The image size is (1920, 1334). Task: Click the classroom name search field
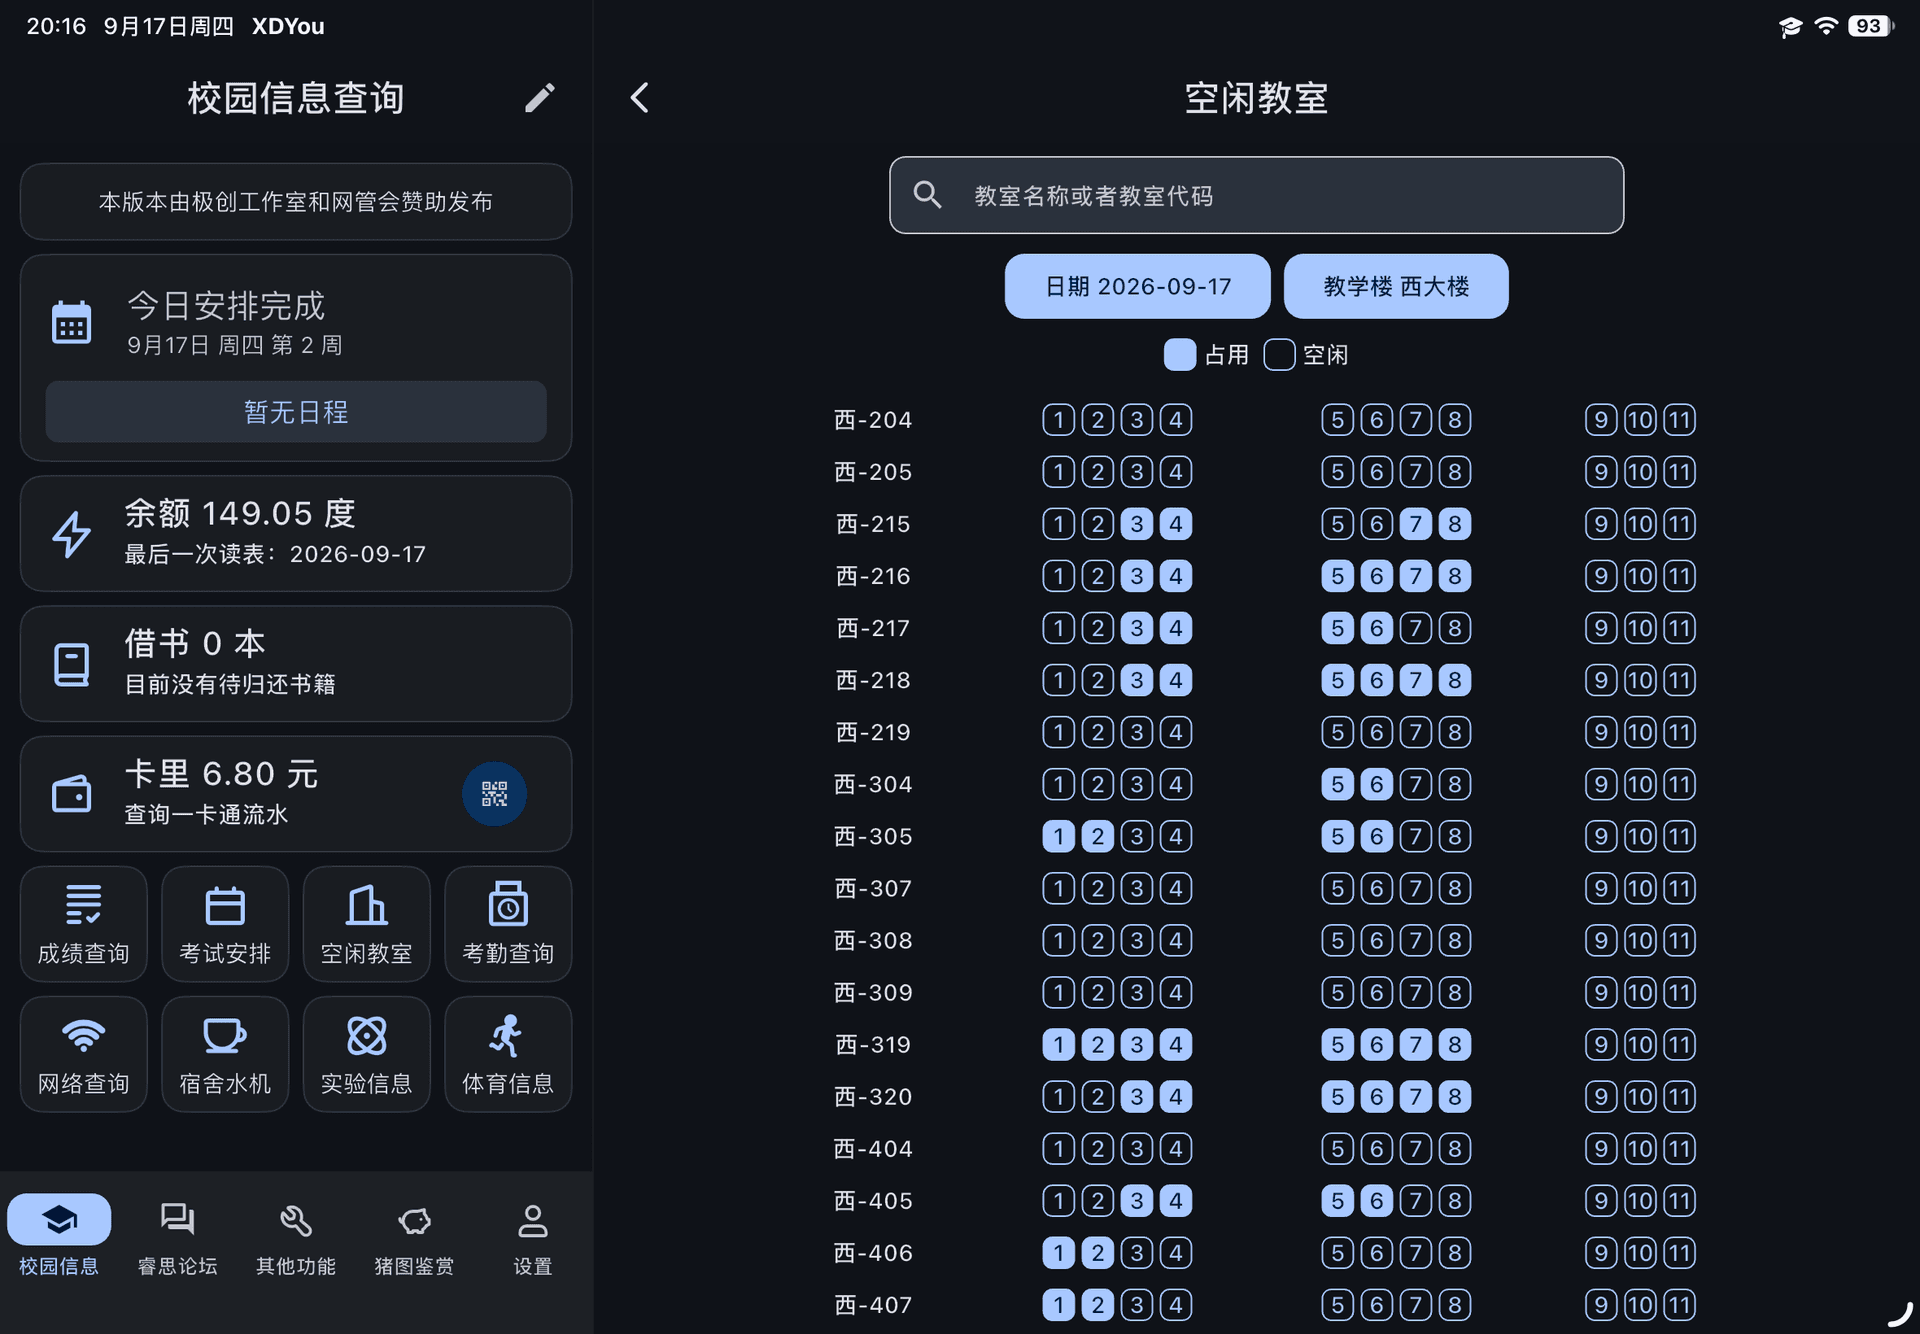coord(1256,195)
